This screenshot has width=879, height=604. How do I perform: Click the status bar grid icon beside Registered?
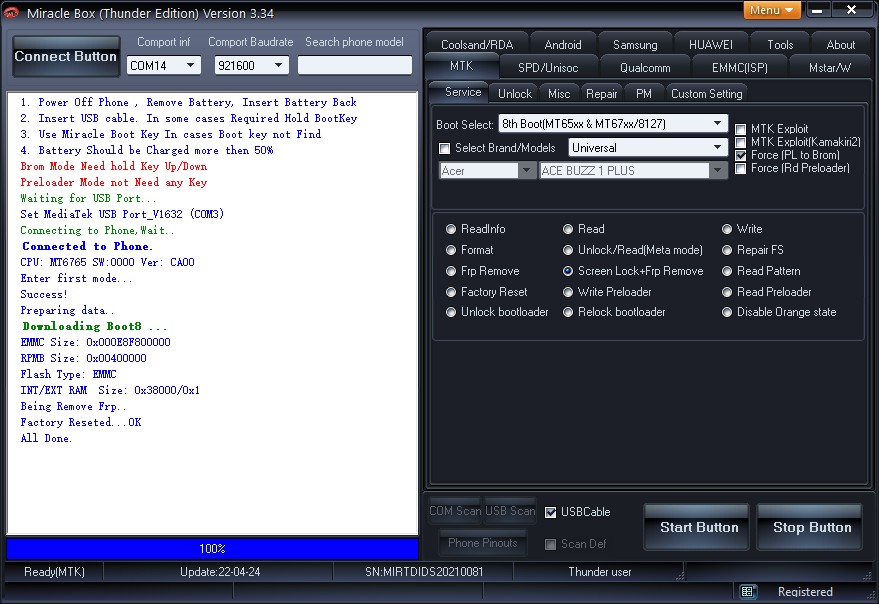[748, 591]
